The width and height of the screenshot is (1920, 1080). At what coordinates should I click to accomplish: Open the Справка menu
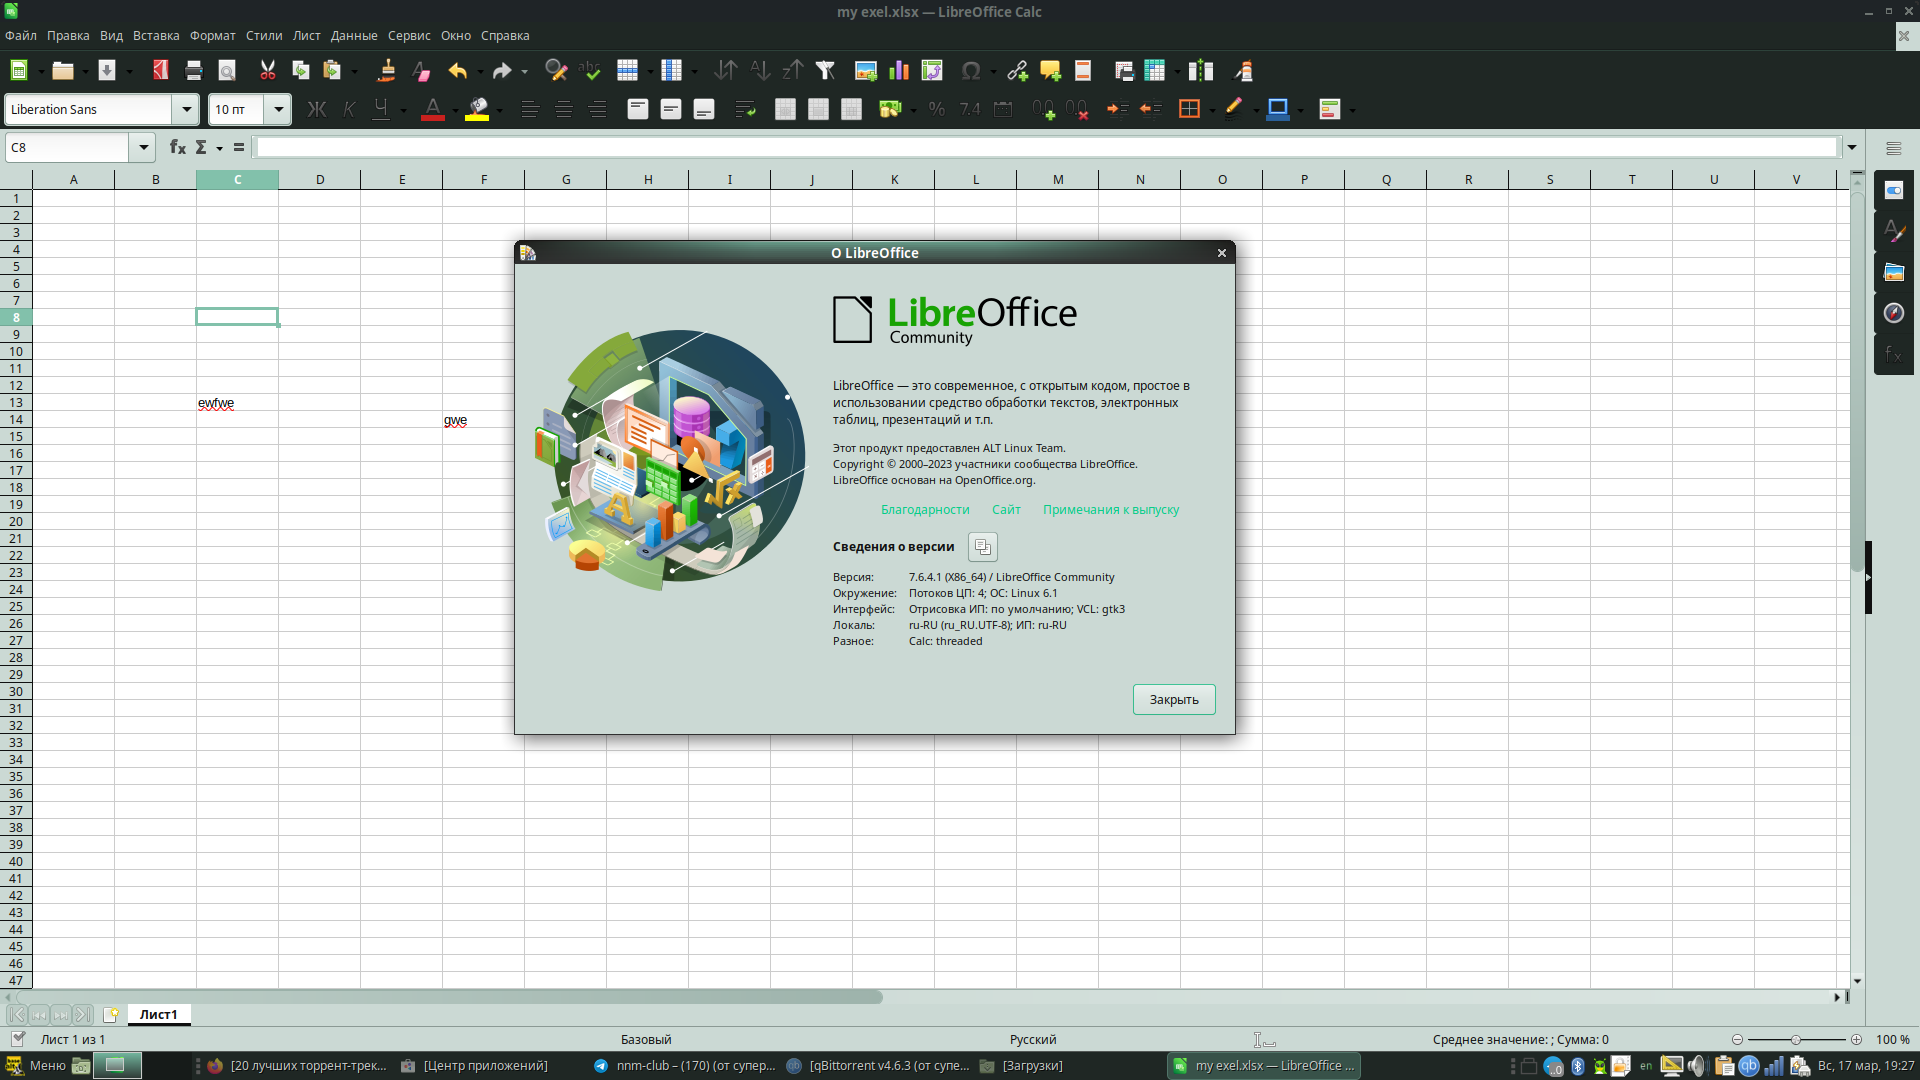pos(505,35)
